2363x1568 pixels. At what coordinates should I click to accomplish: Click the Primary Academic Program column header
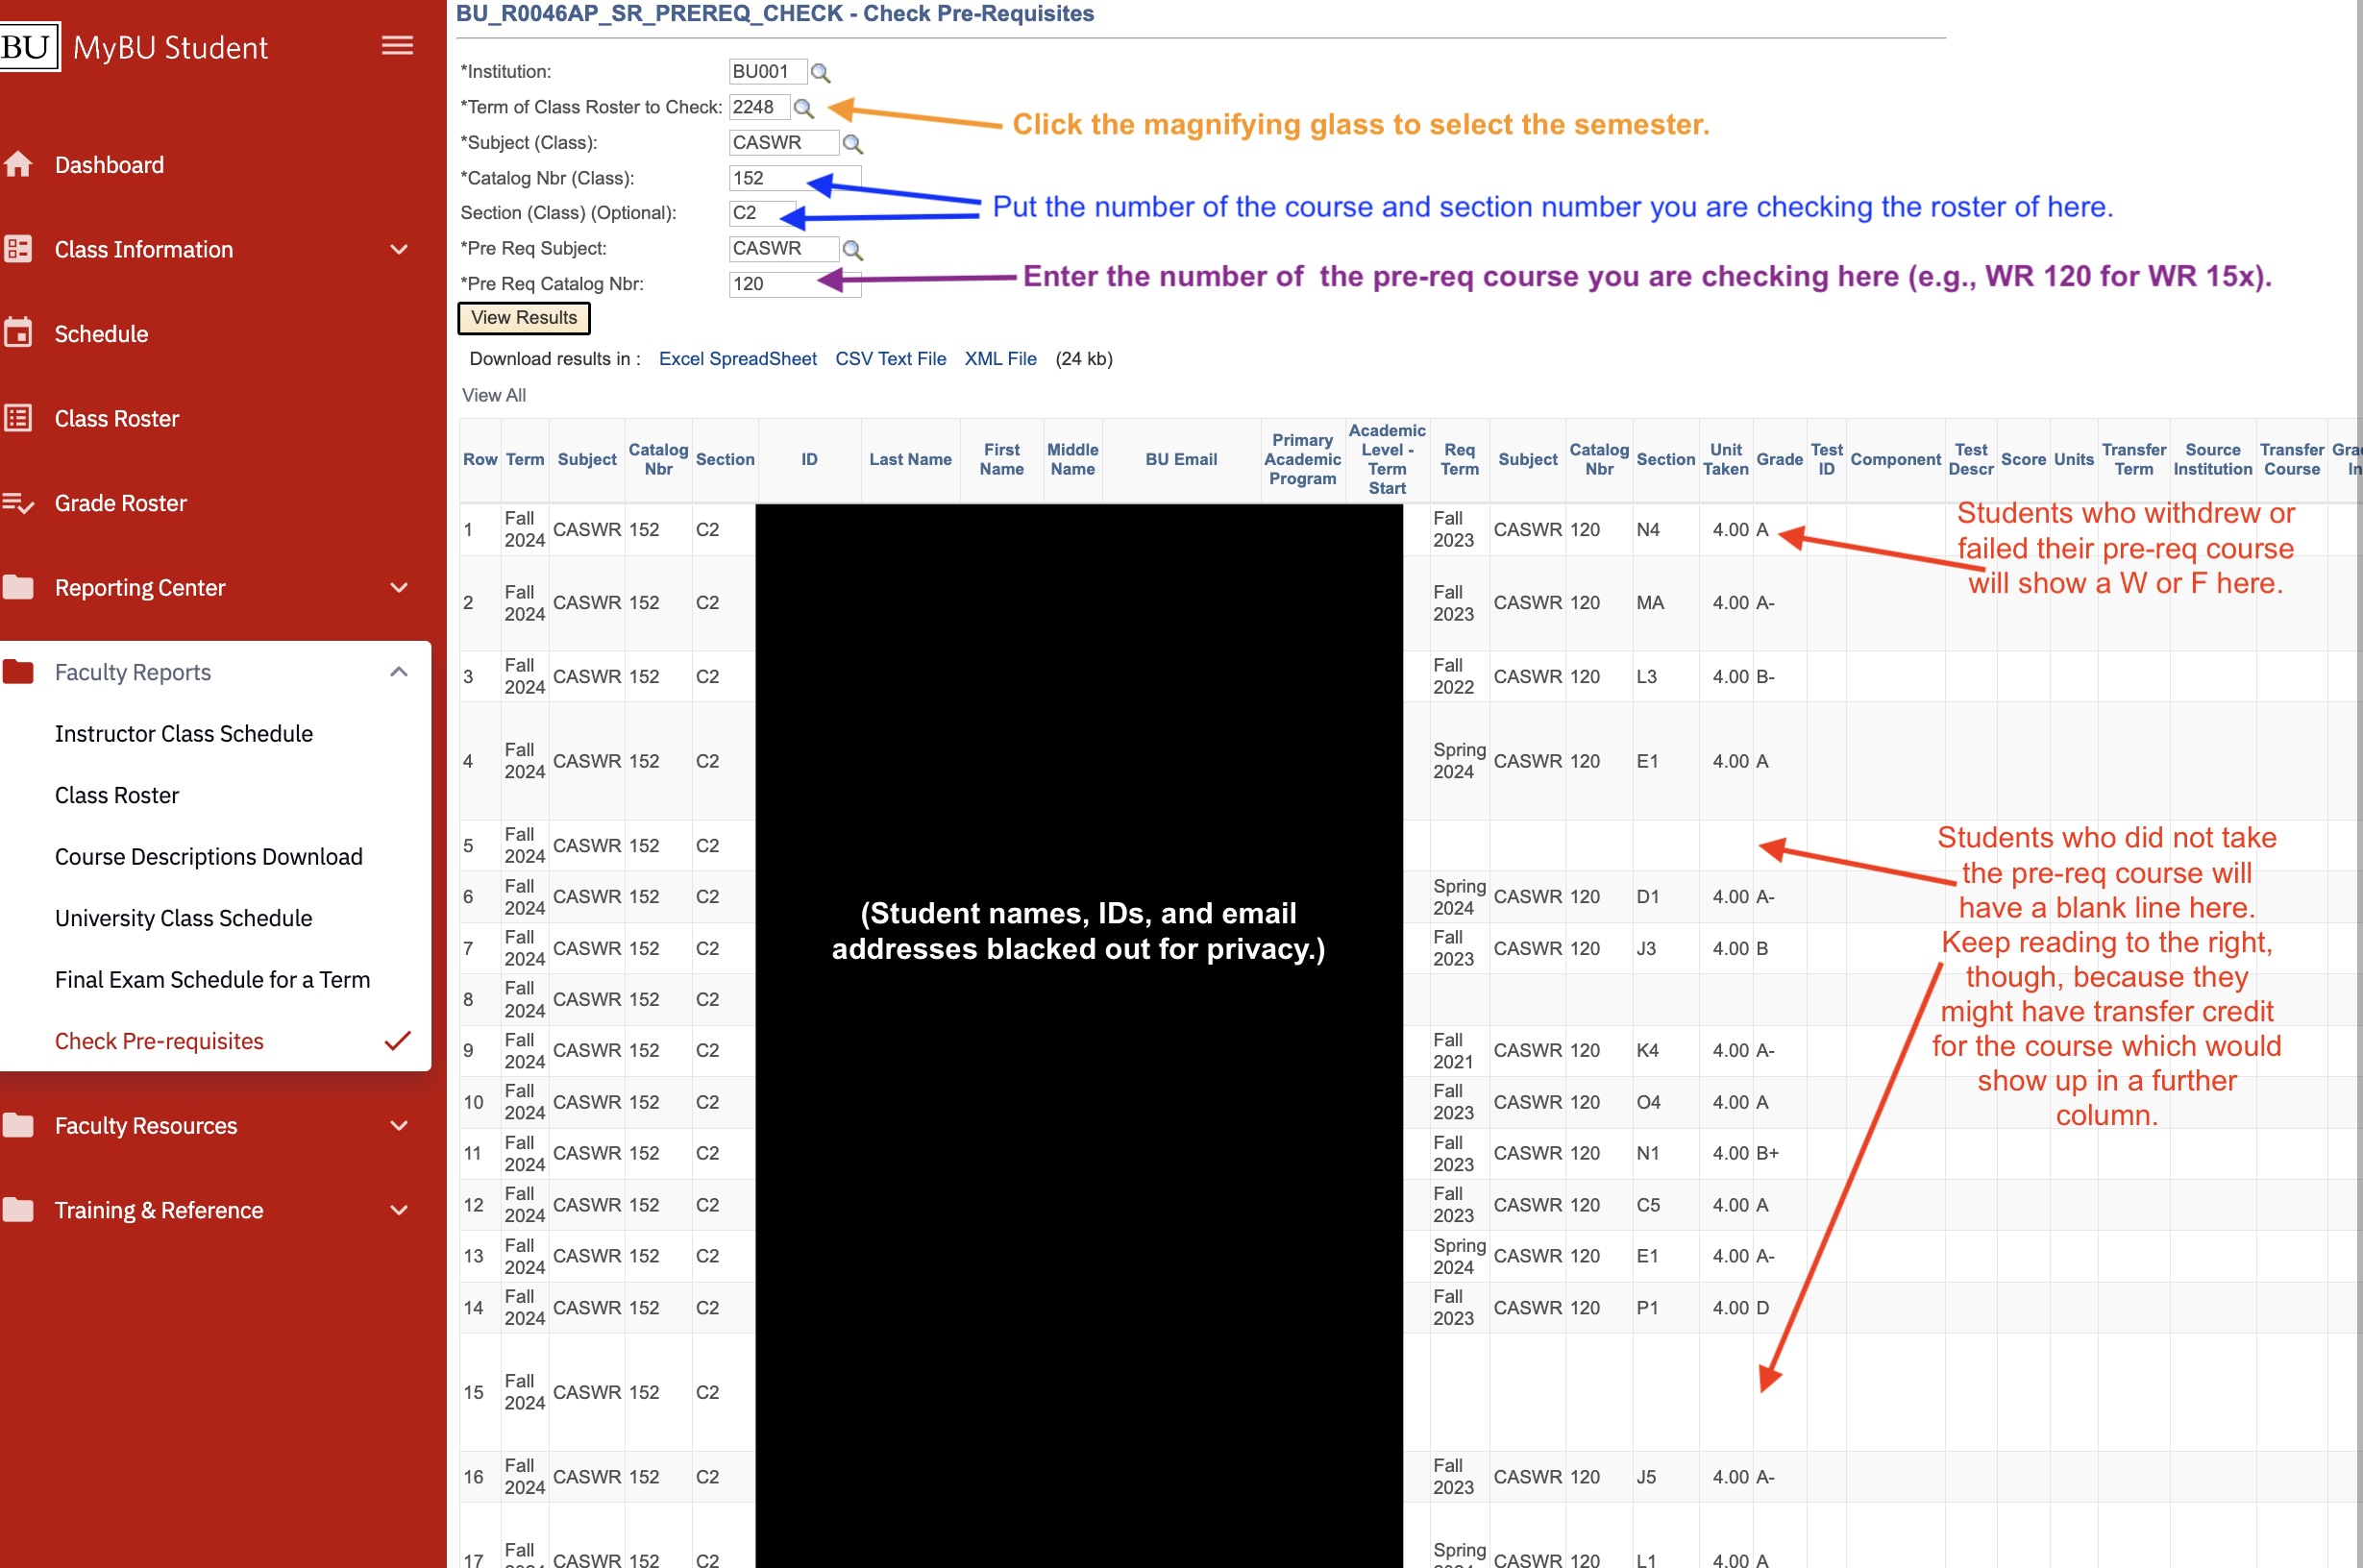[x=1302, y=459]
